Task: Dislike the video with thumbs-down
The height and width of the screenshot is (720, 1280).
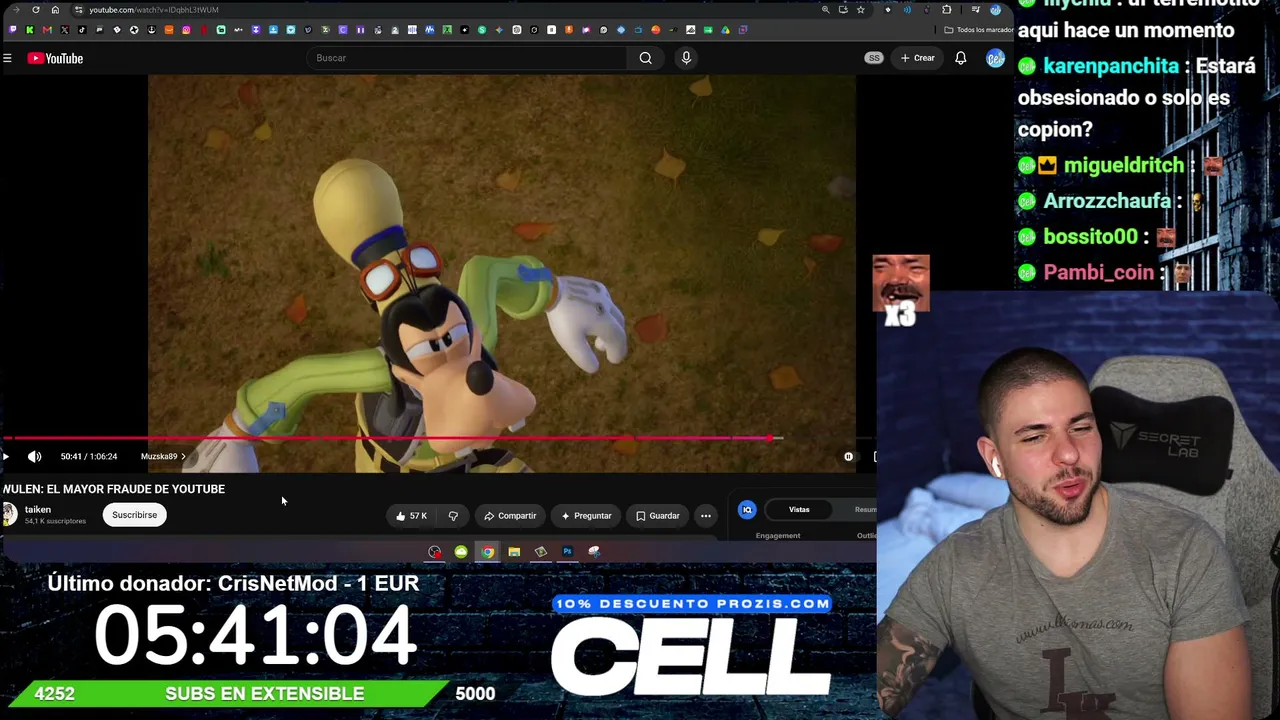Action: coord(453,516)
